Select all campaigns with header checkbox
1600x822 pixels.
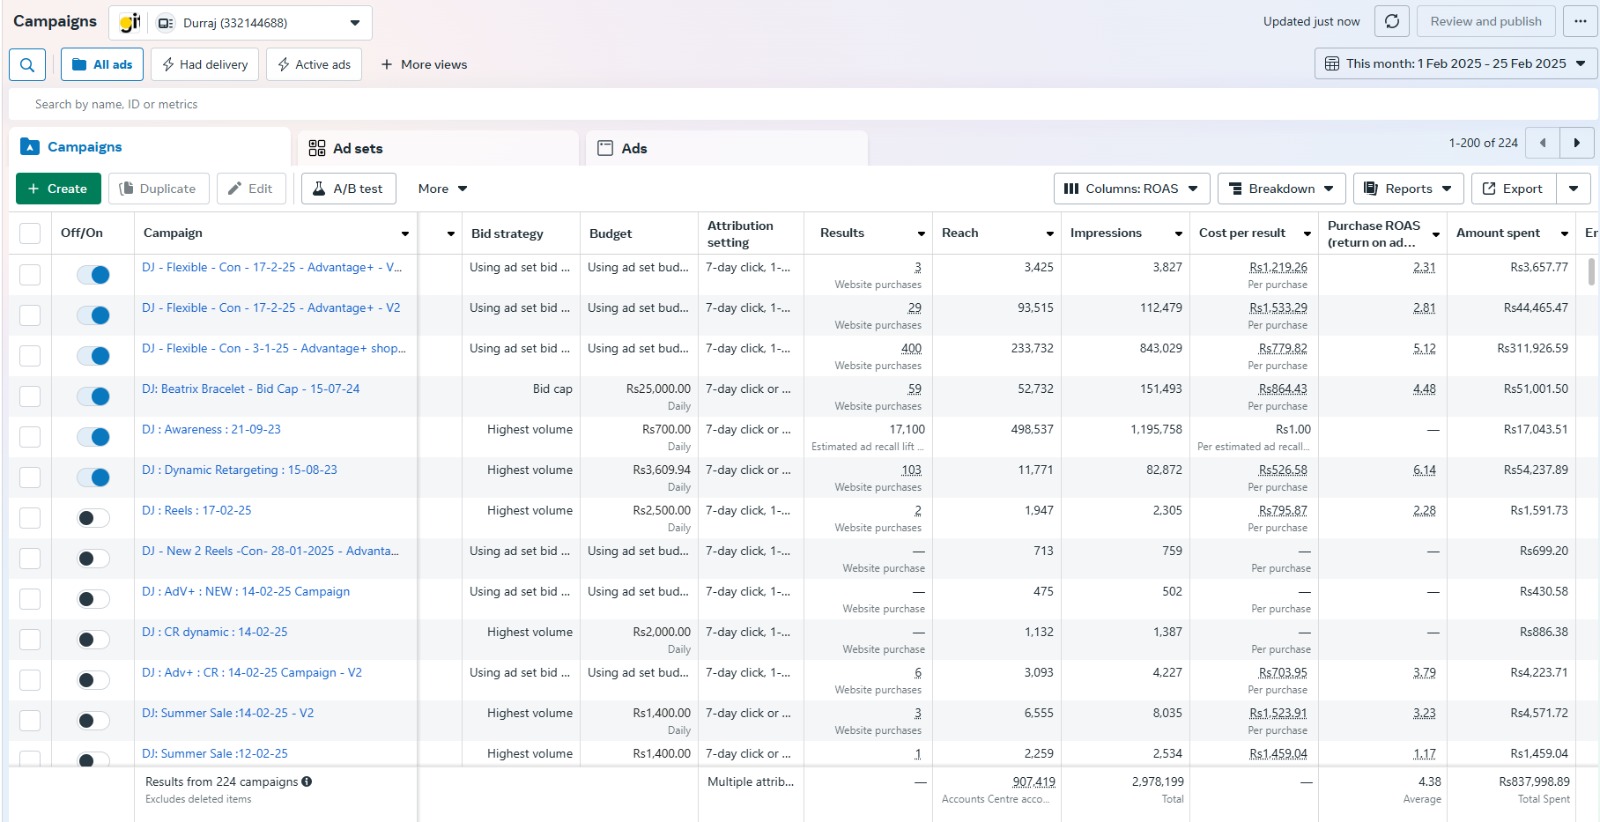point(30,233)
